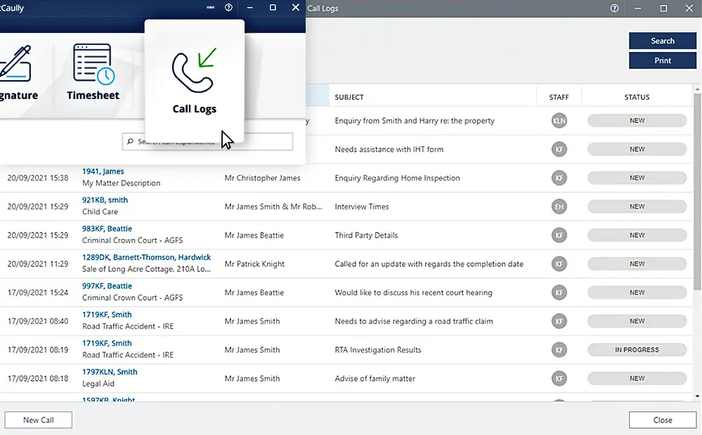Select the caller Mr Patrick Knight
This screenshot has height=435, width=702.
pos(254,264)
